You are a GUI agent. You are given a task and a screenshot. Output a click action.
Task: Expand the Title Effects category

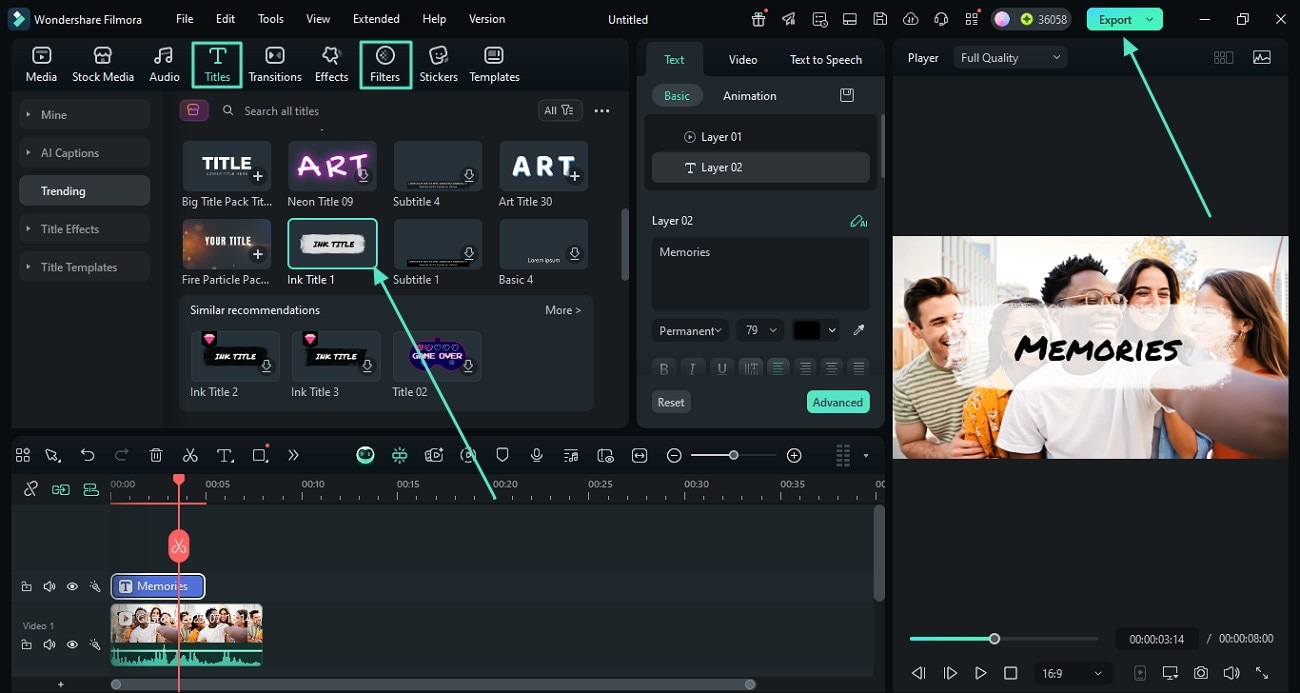point(84,229)
